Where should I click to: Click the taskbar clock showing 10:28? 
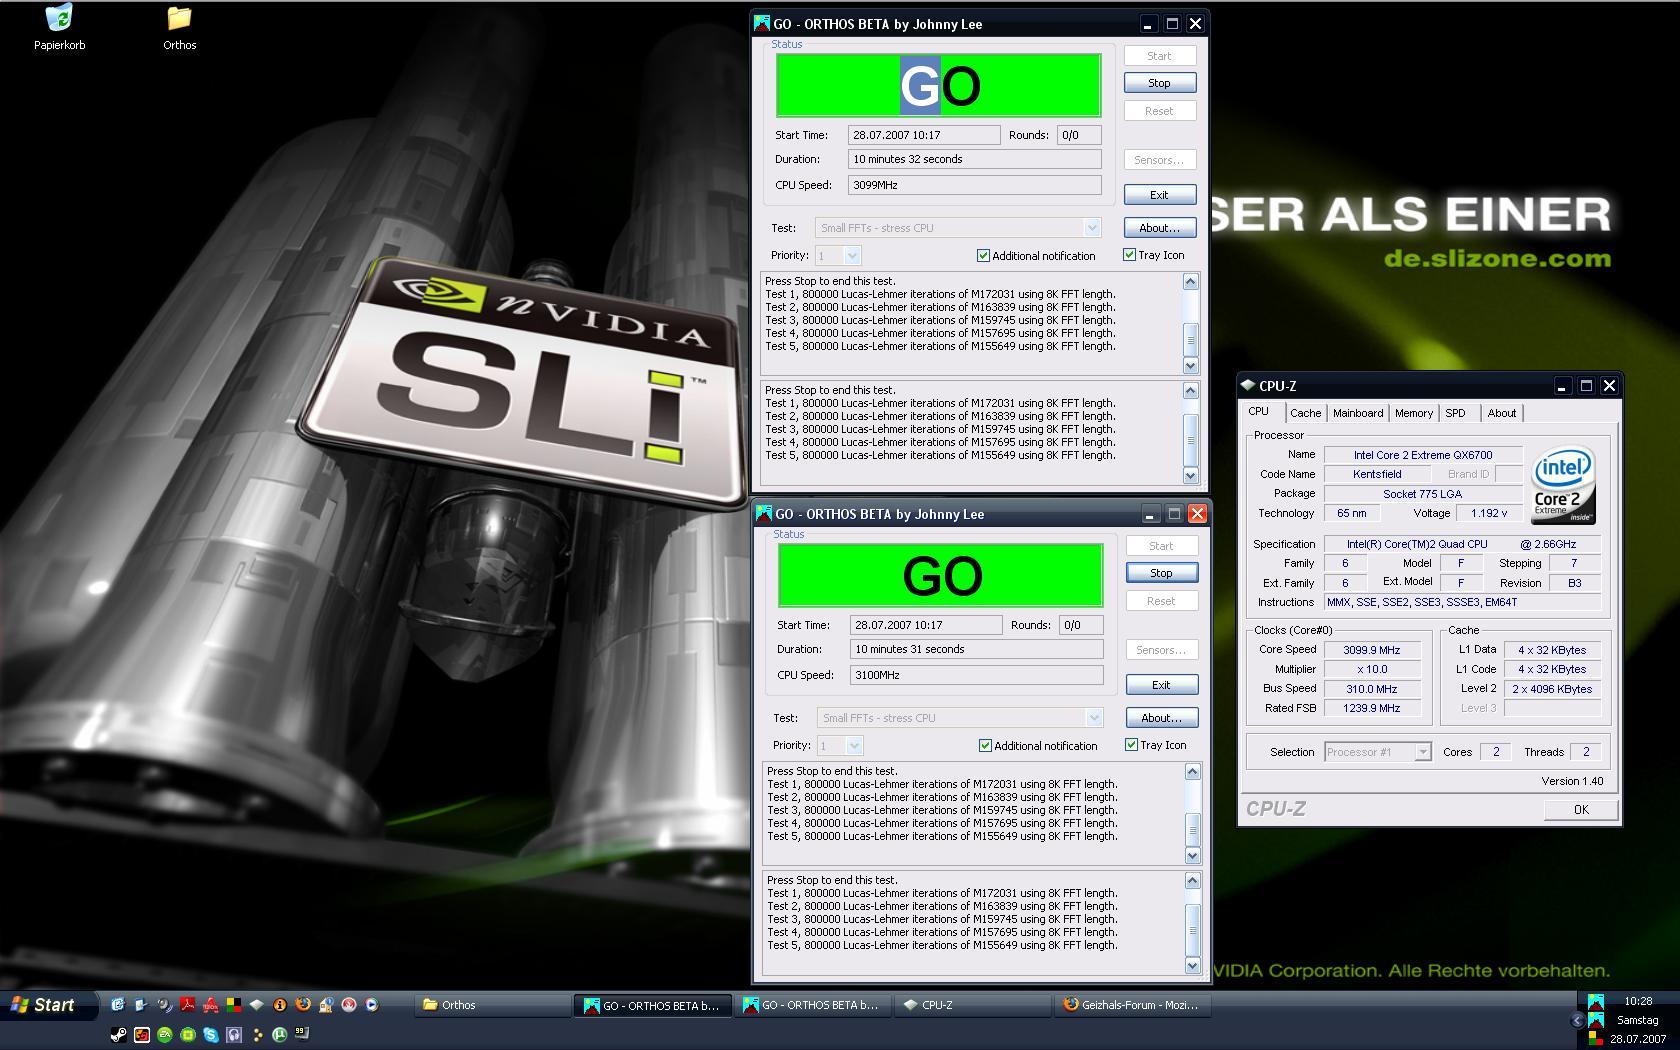1638,1001
